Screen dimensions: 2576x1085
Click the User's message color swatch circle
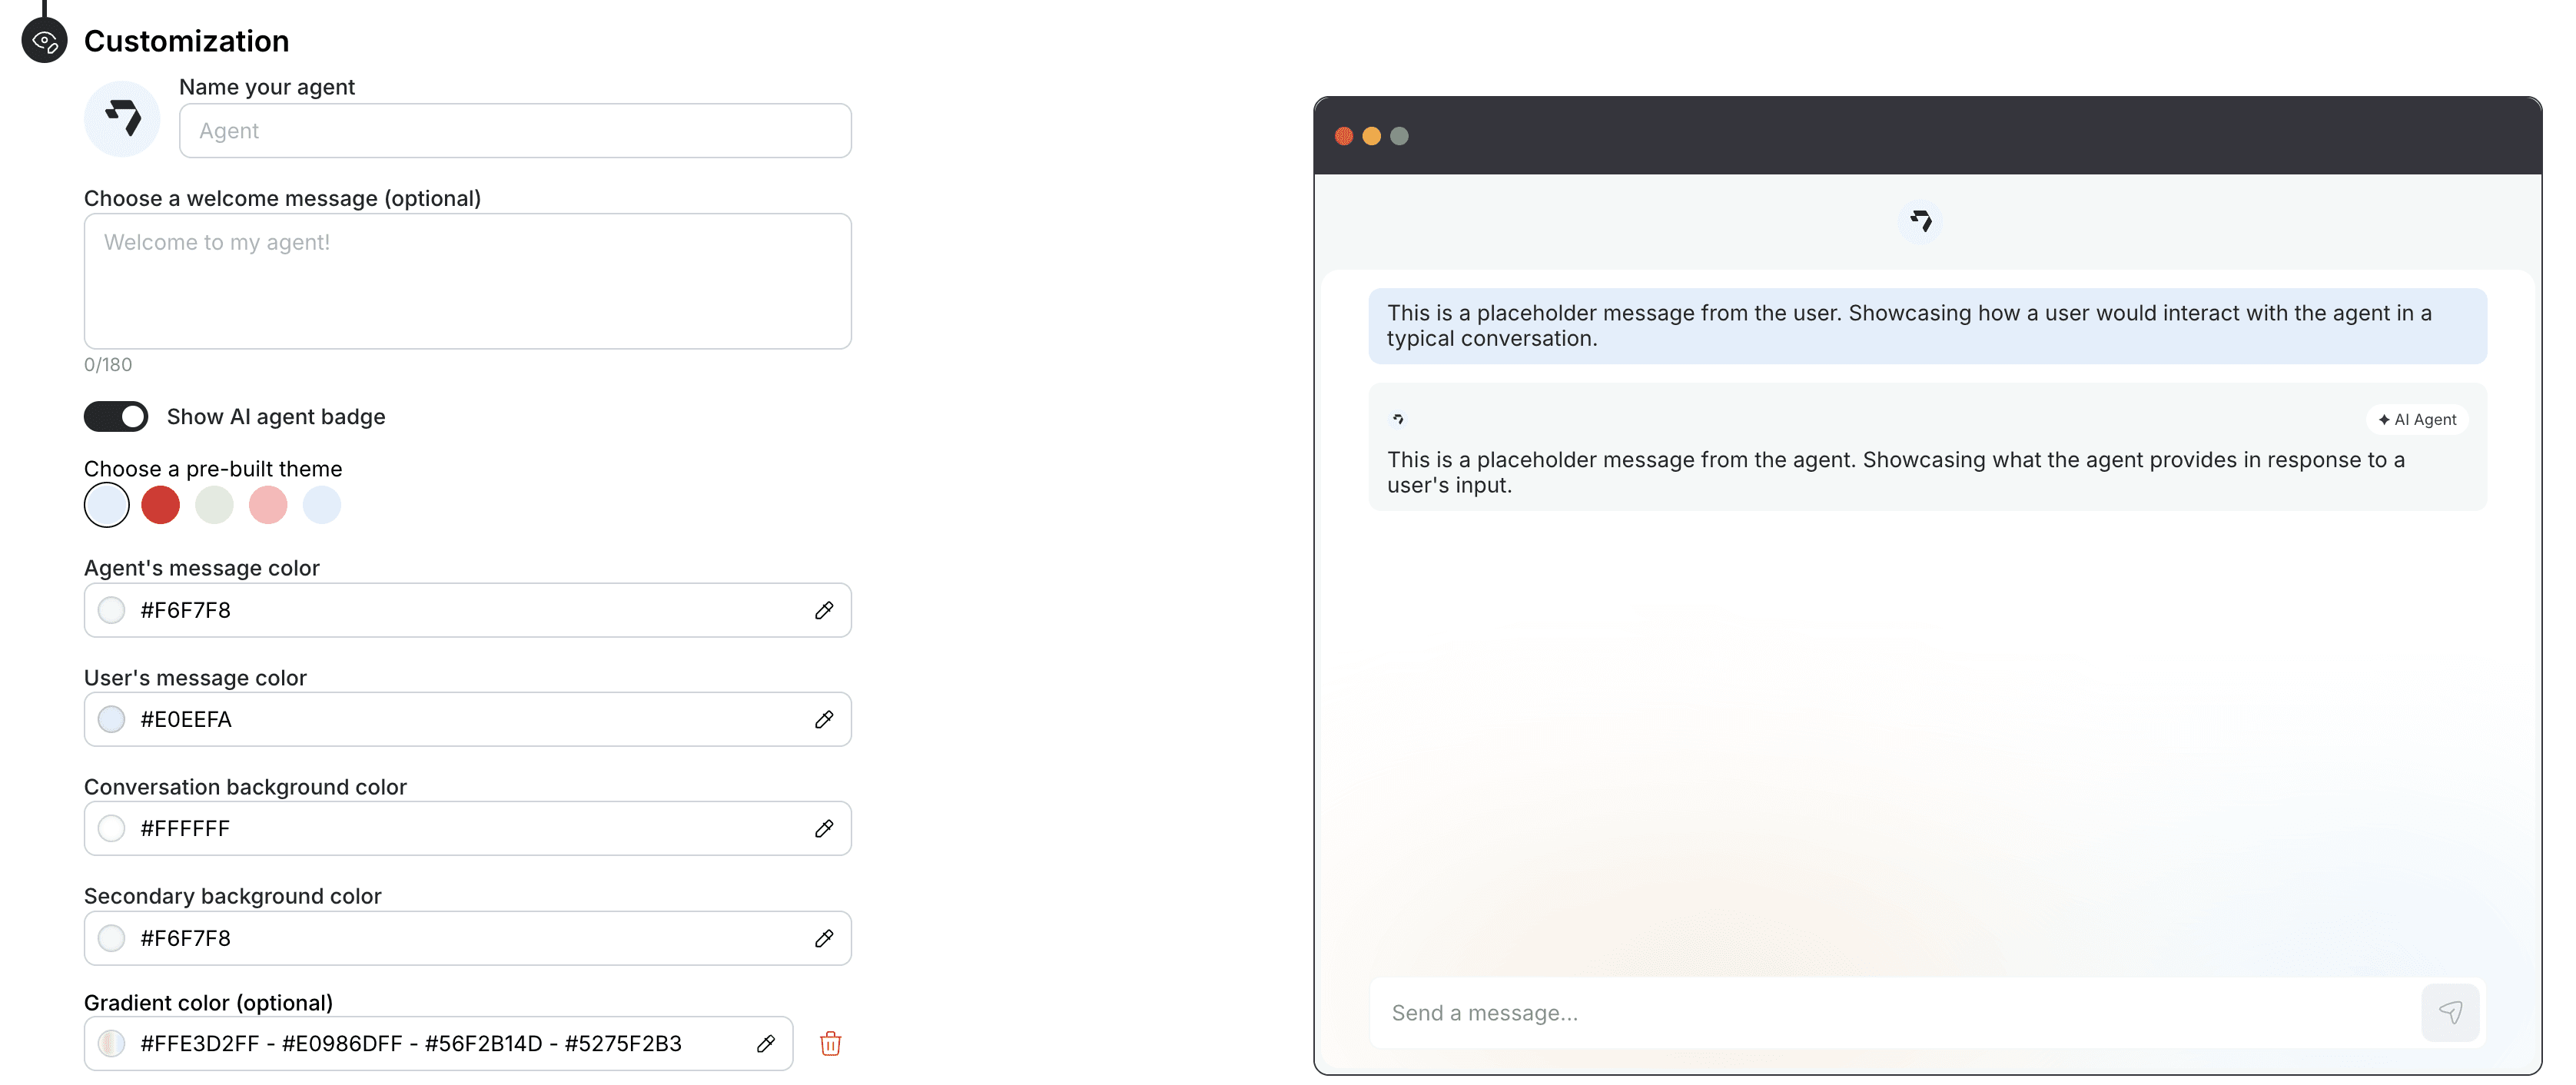tap(112, 719)
